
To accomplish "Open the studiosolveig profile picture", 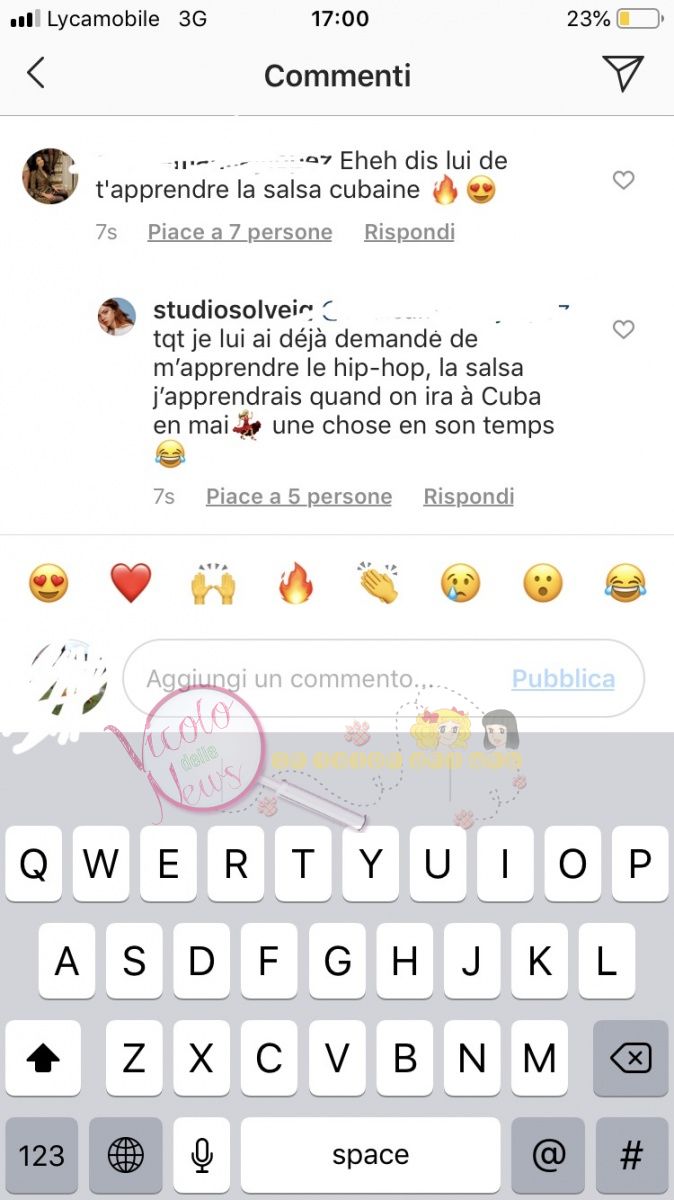I will [116, 316].
